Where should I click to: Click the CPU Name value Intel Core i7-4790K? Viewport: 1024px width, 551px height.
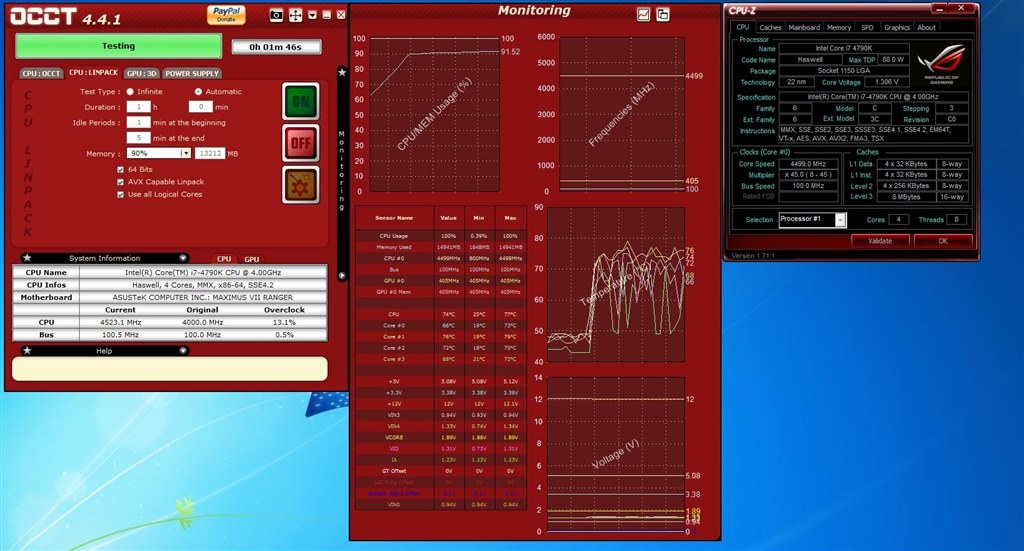[203, 272]
